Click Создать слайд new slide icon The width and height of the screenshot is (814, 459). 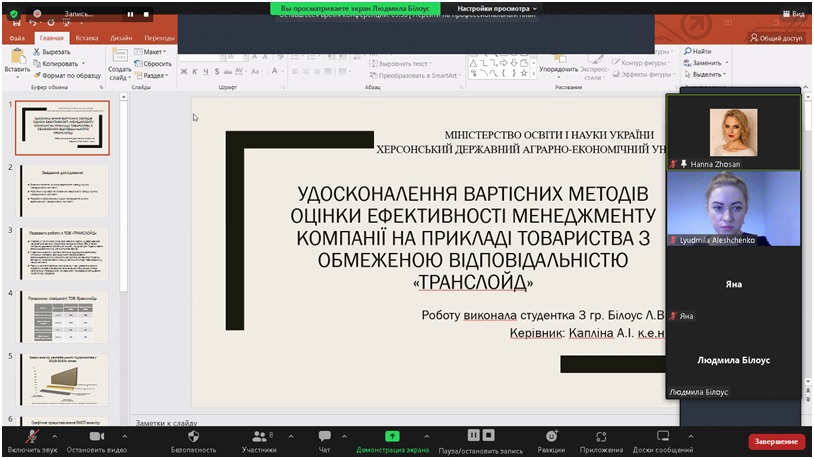point(119,56)
